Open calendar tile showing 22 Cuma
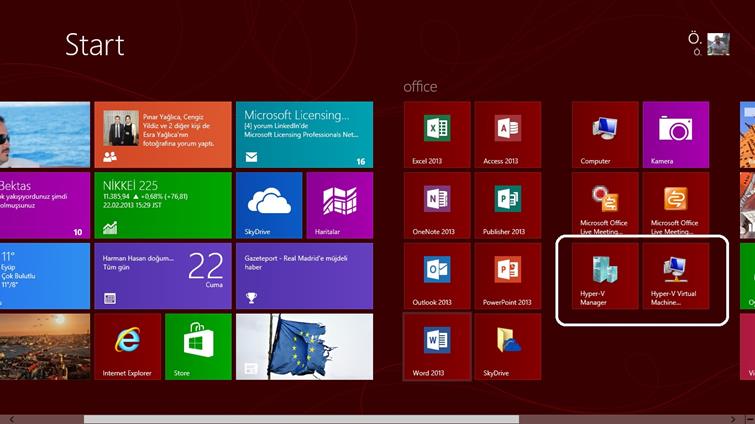The width and height of the screenshot is (755, 424). [163, 276]
